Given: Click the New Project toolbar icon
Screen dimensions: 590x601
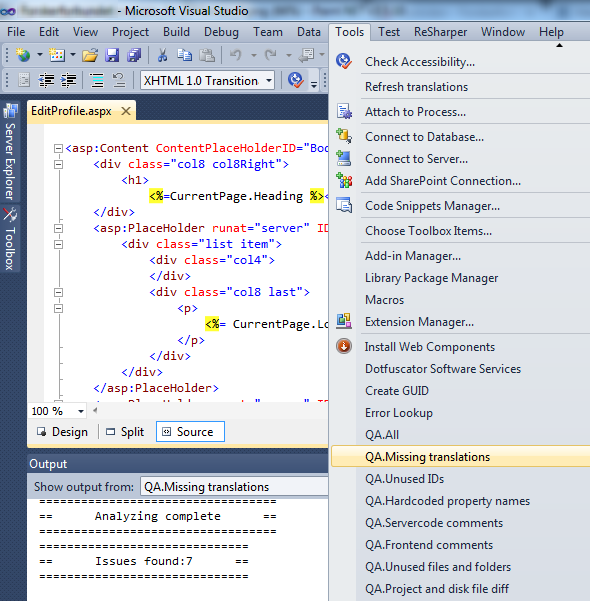Looking at the screenshot, I should pyautogui.click(x=23, y=56).
